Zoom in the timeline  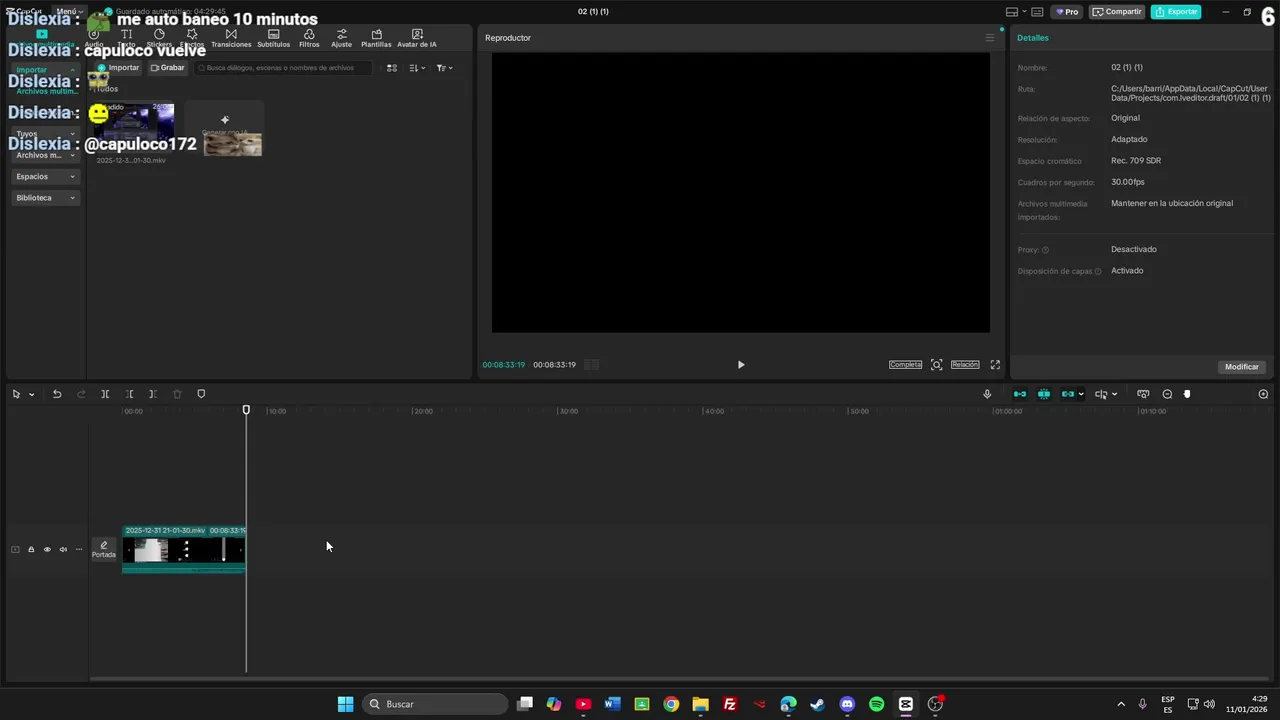coord(1263,394)
